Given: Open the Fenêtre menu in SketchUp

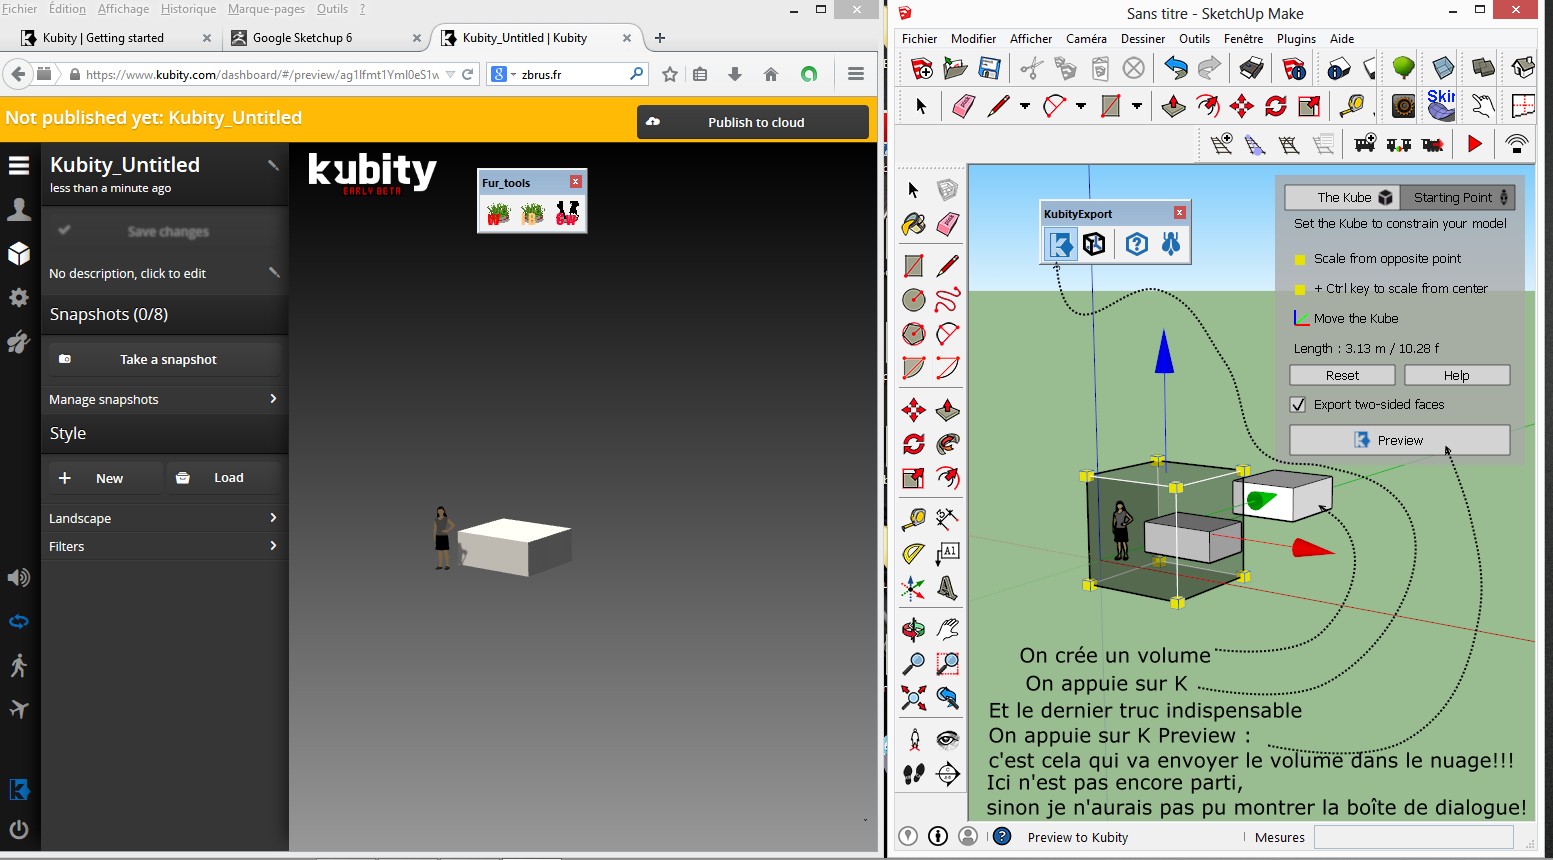Looking at the screenshot, I should point(1243,39).
